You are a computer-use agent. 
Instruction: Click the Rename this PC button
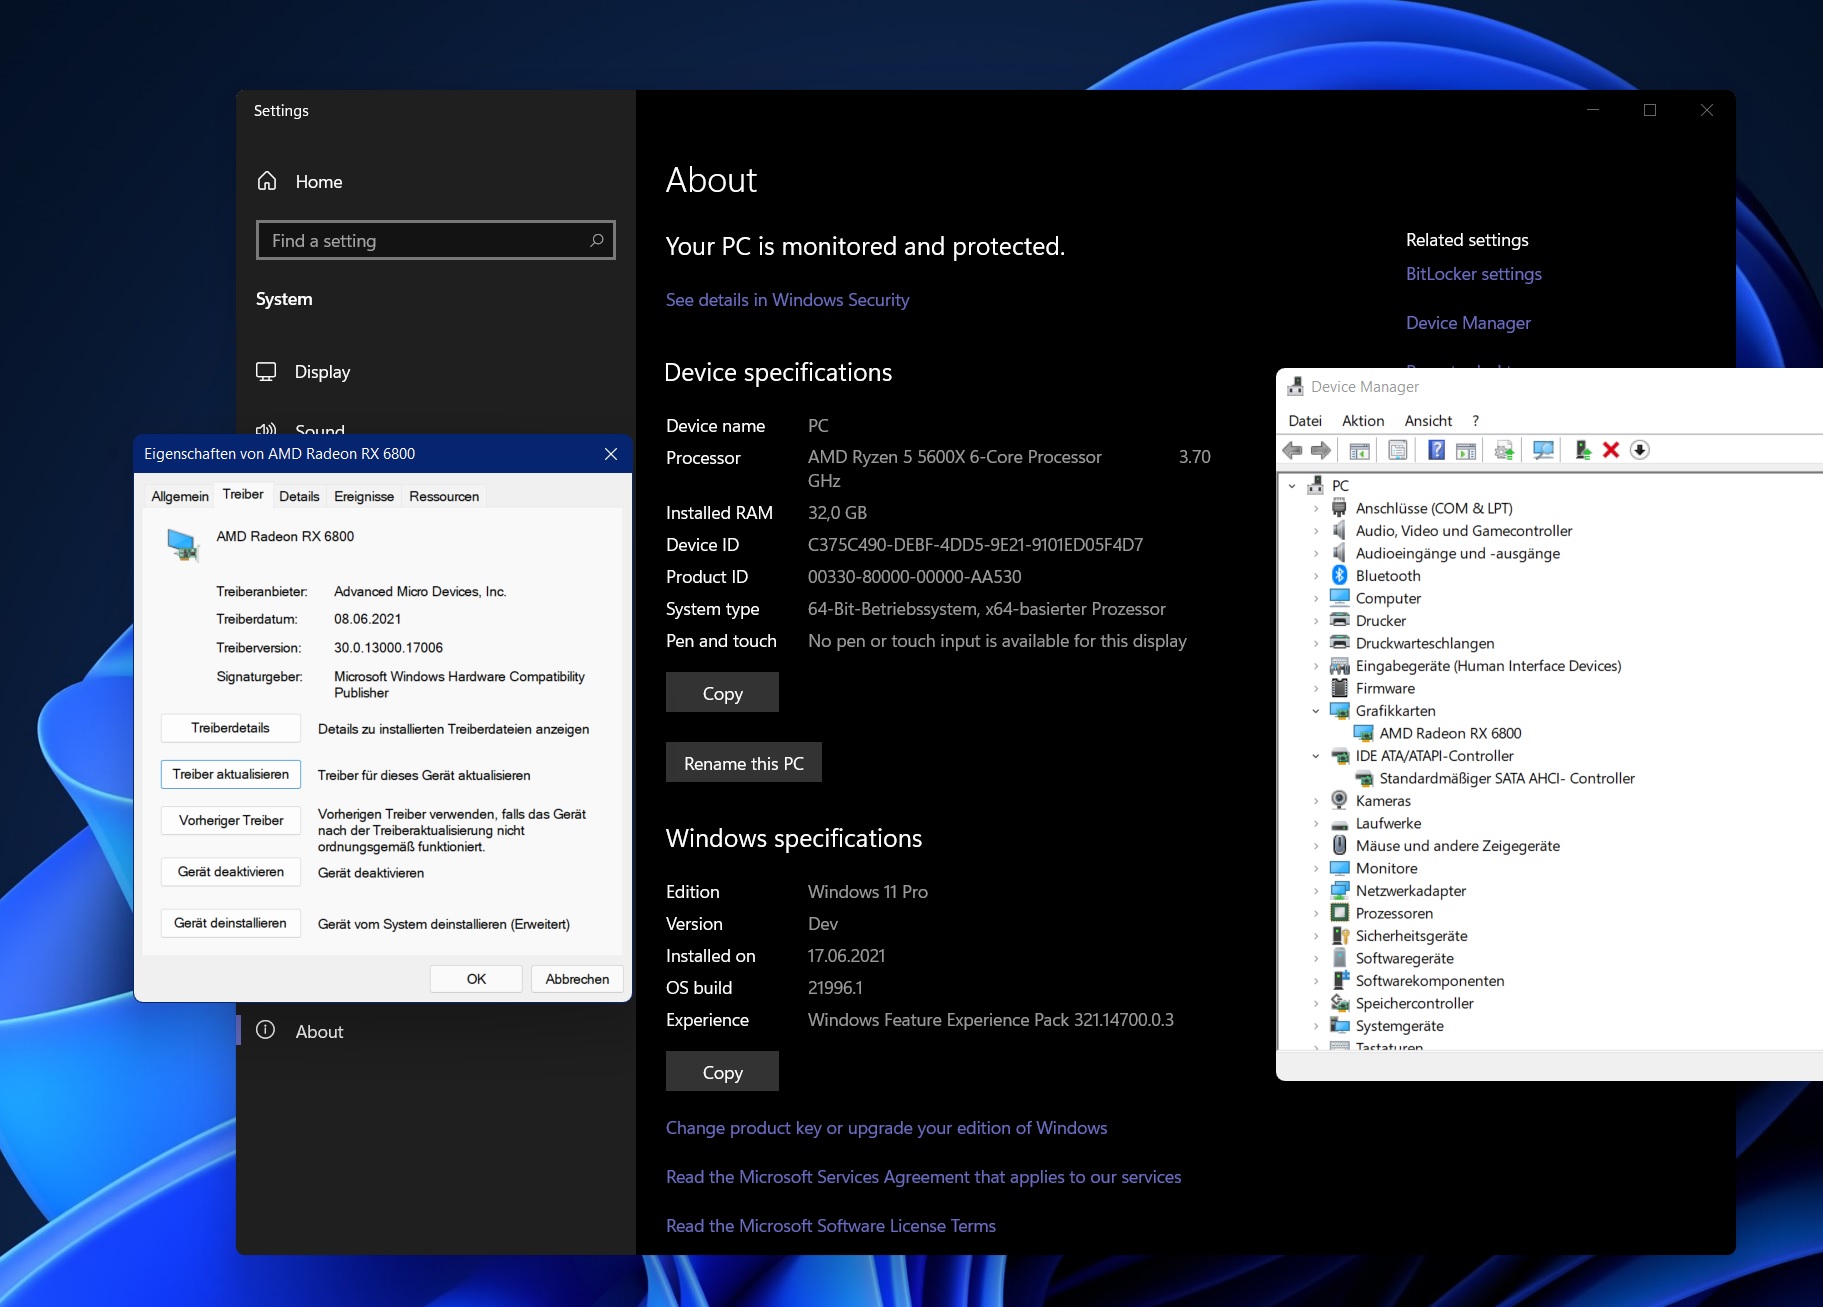pyautogui.click(x=744, y=762)
